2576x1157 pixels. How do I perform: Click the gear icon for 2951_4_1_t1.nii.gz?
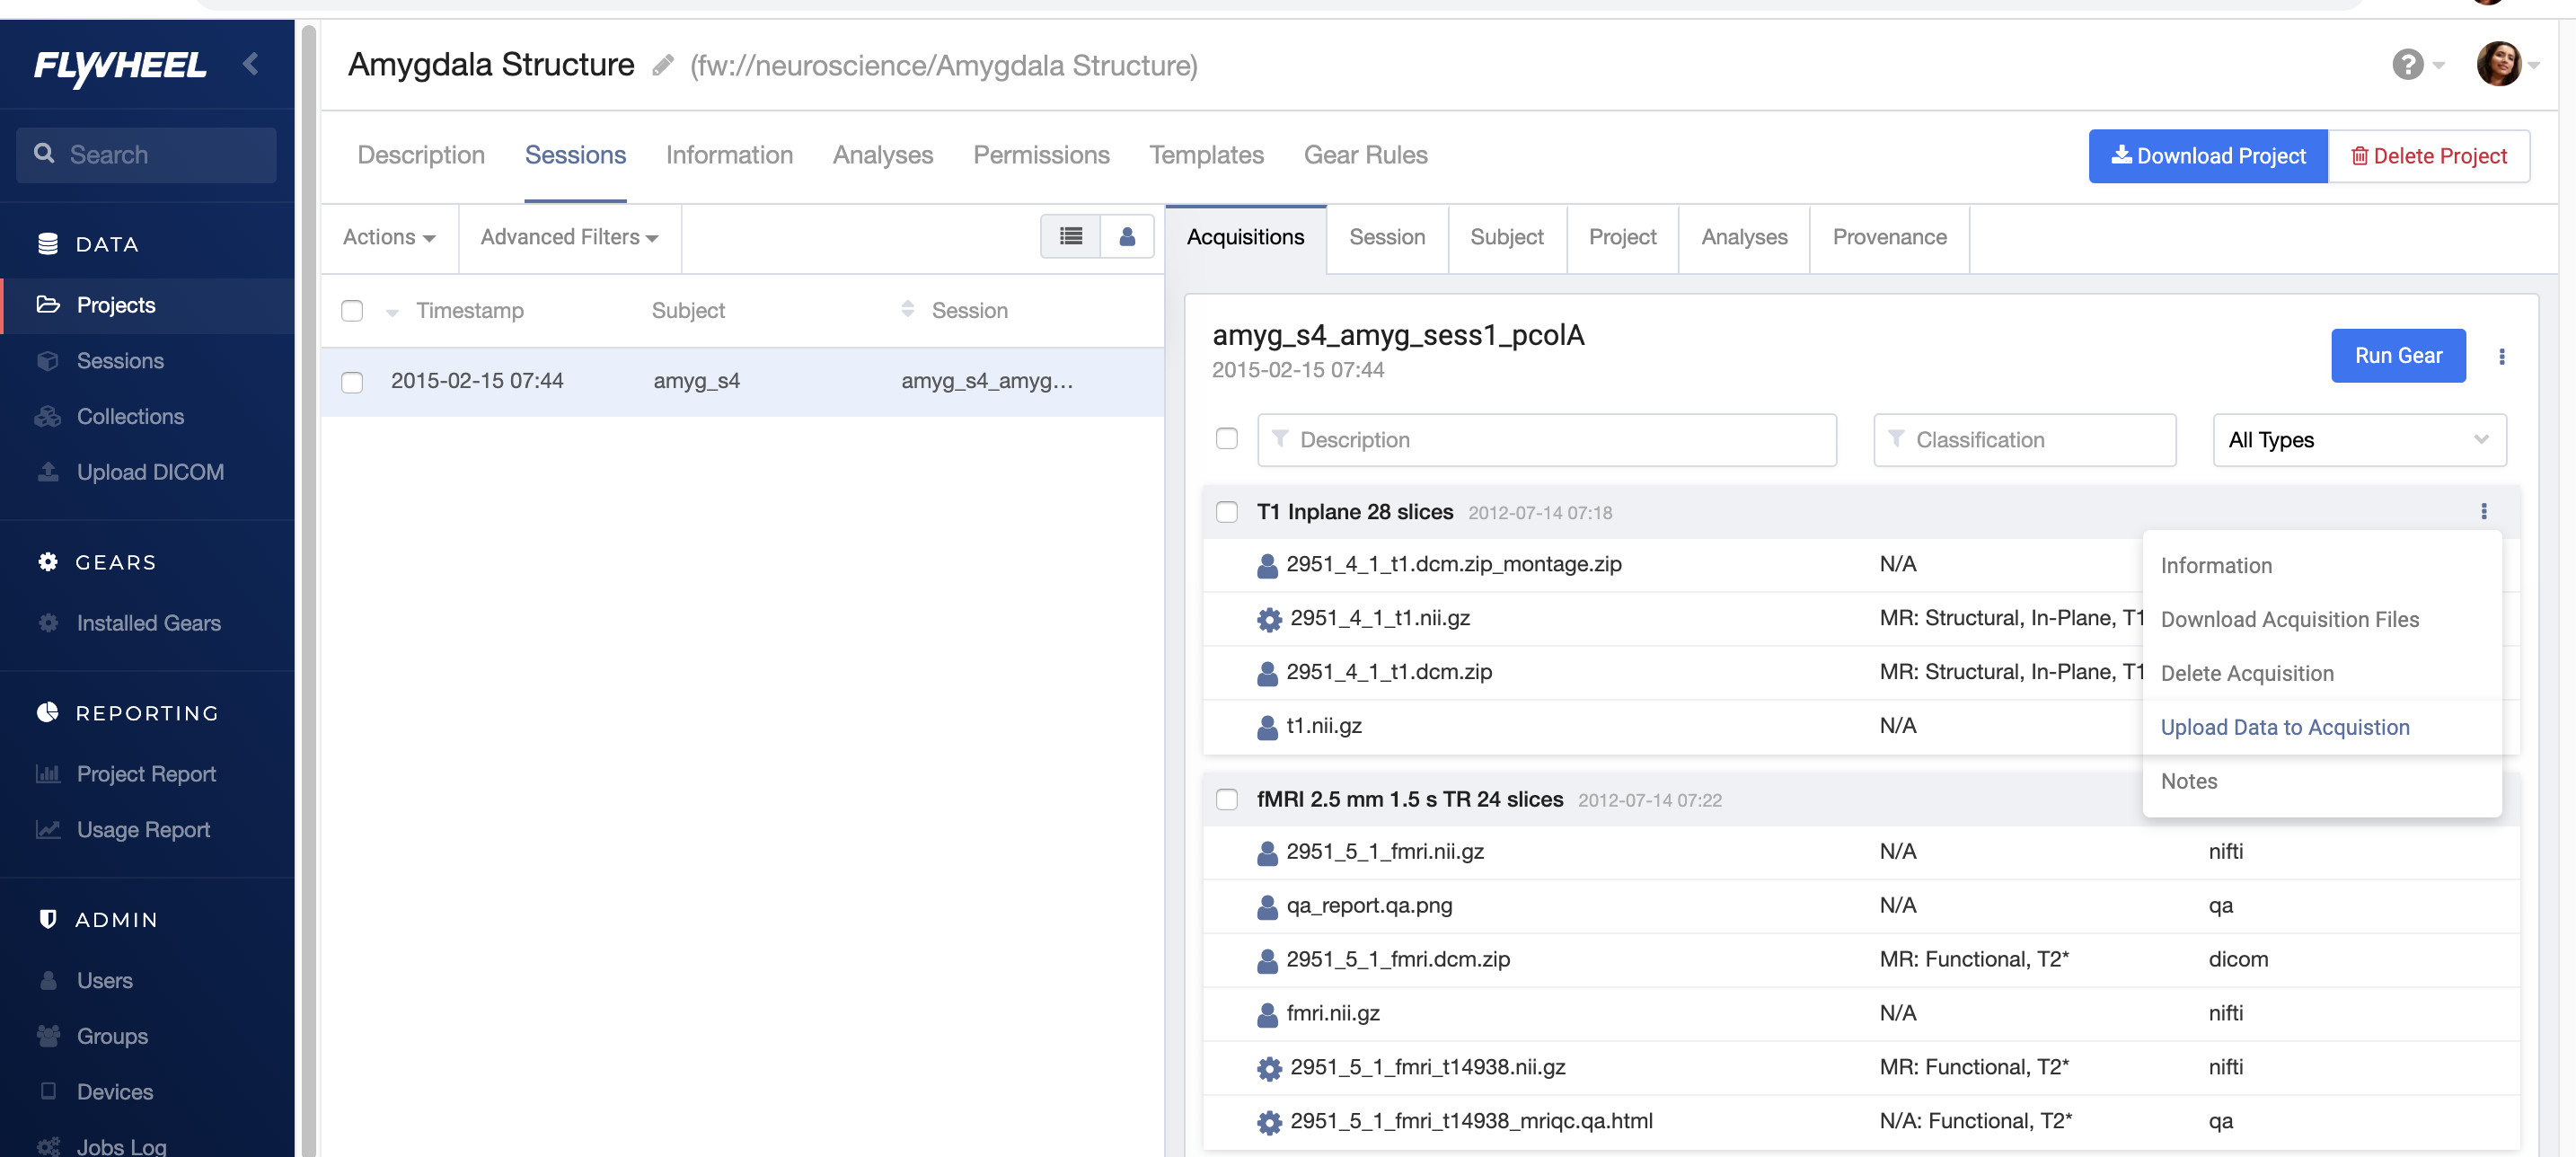point(1269,620)
